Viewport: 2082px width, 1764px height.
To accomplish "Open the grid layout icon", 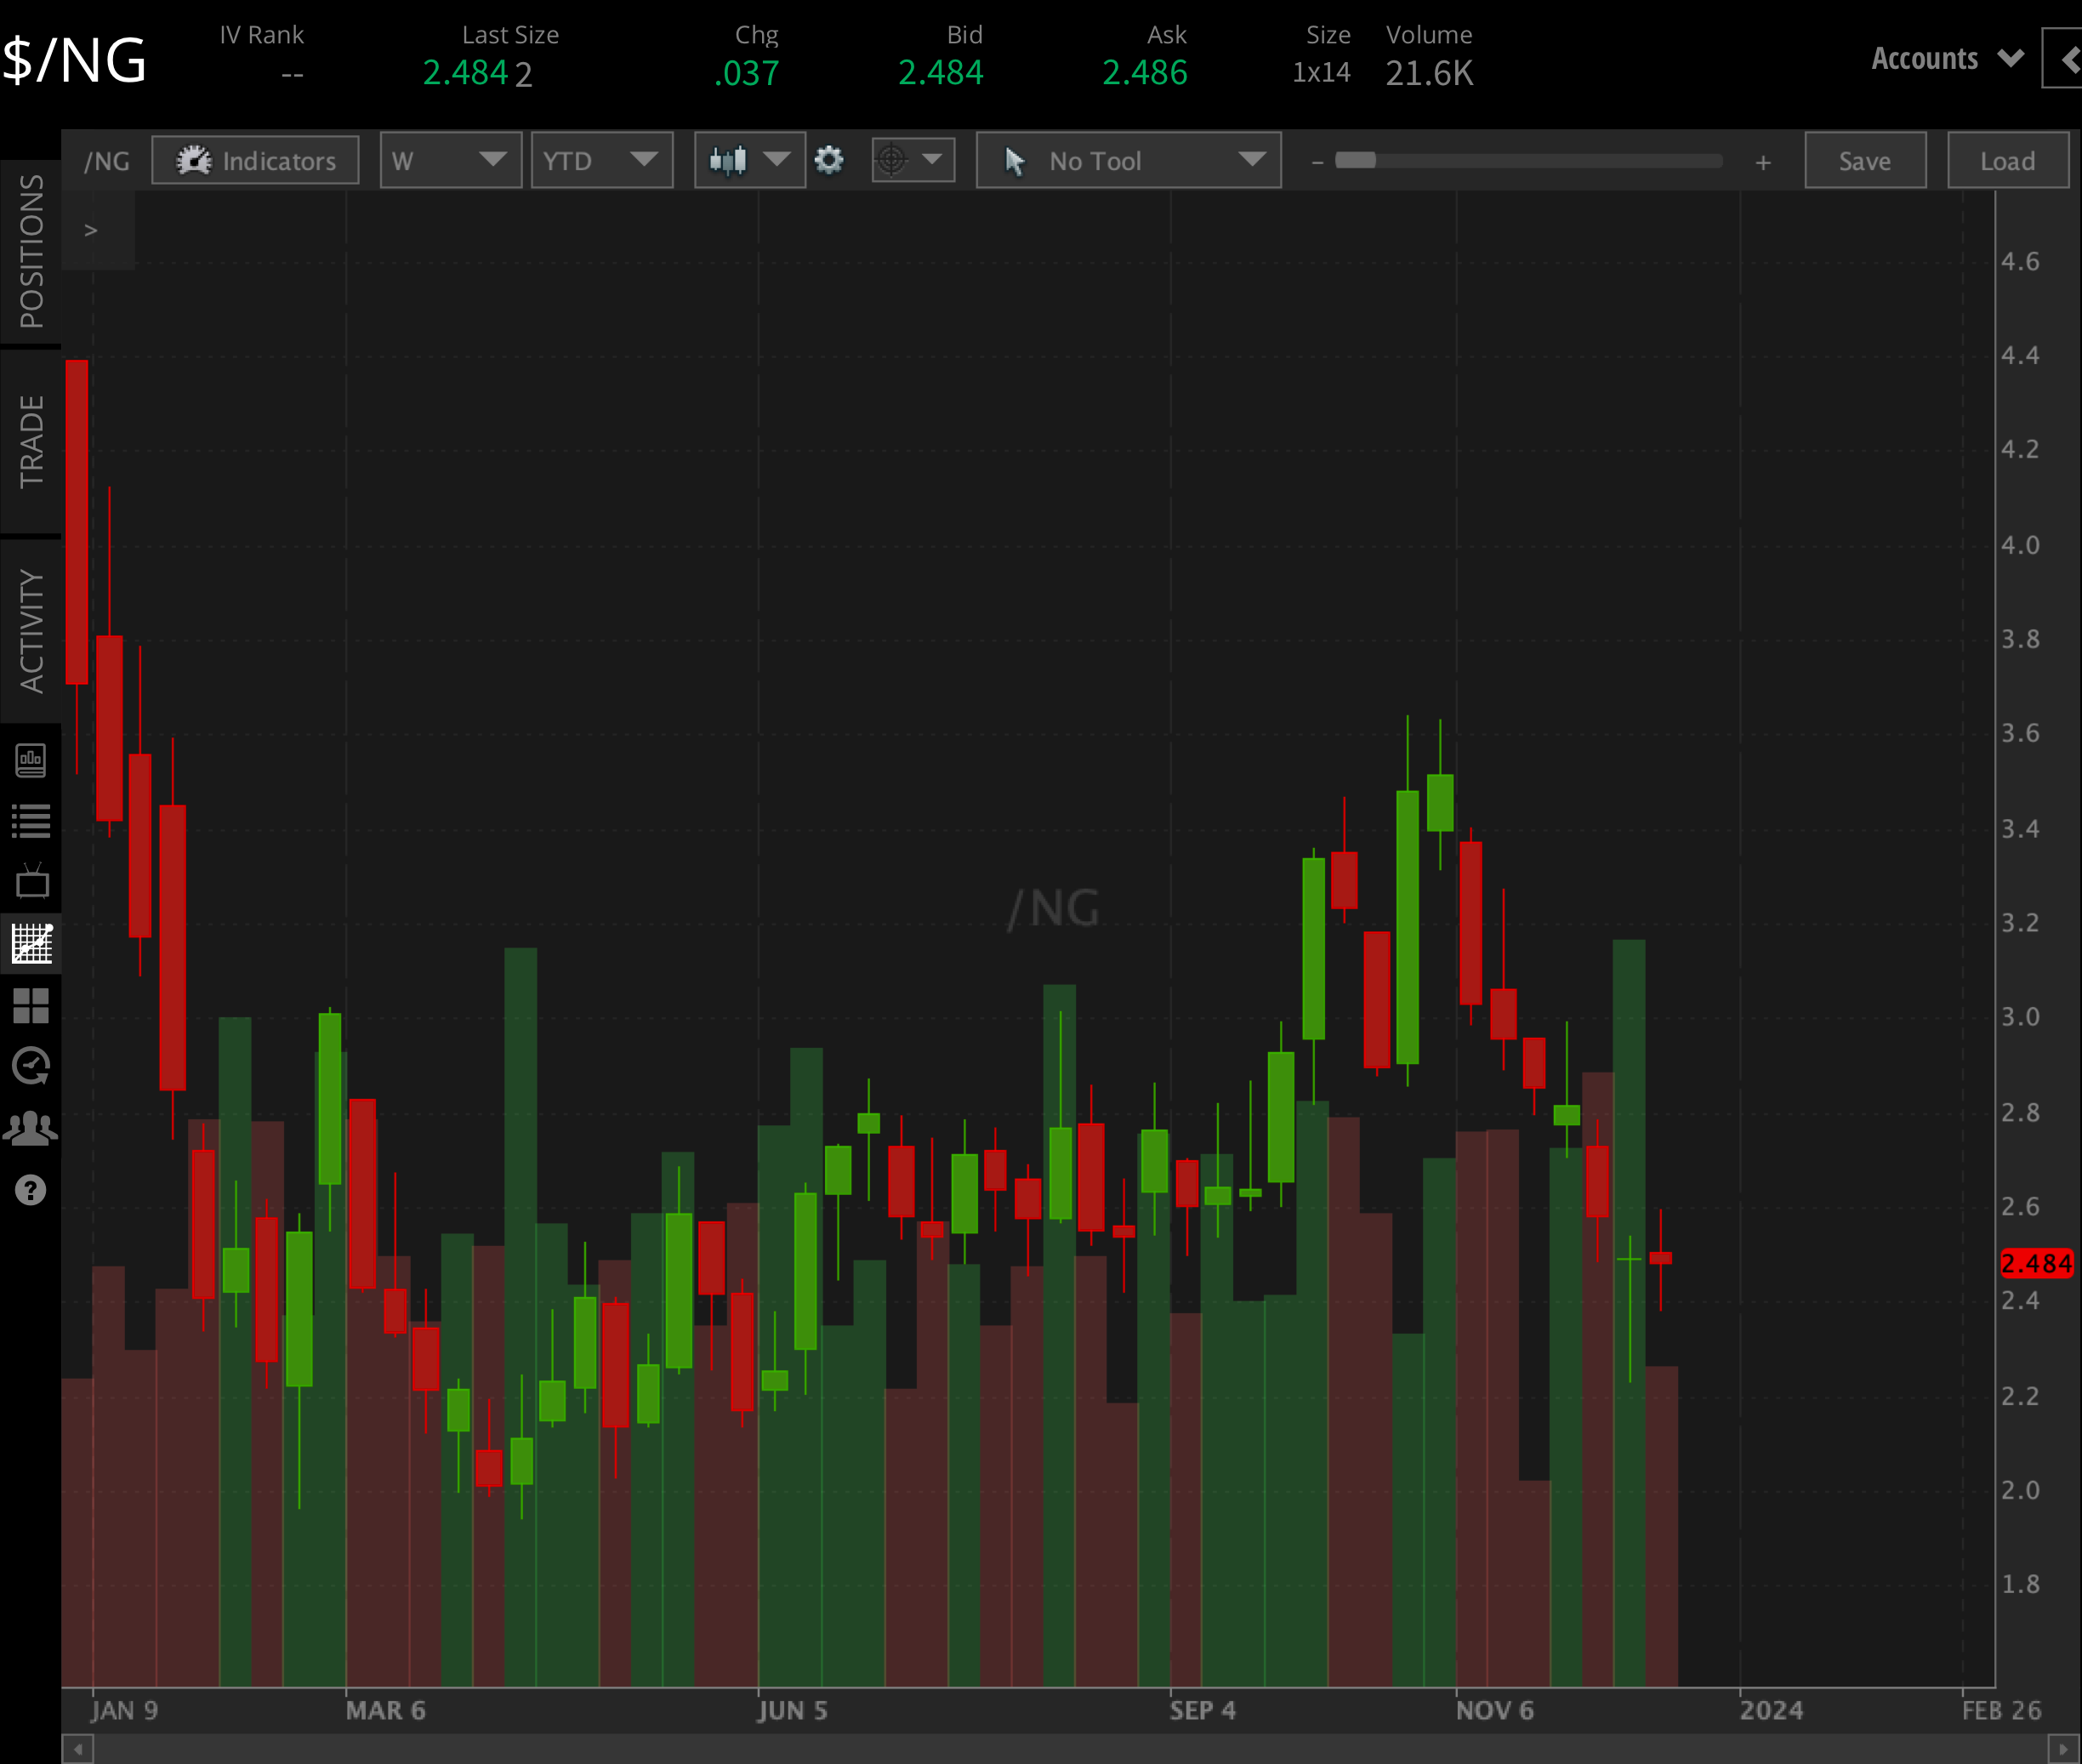I will [31, 1005].
